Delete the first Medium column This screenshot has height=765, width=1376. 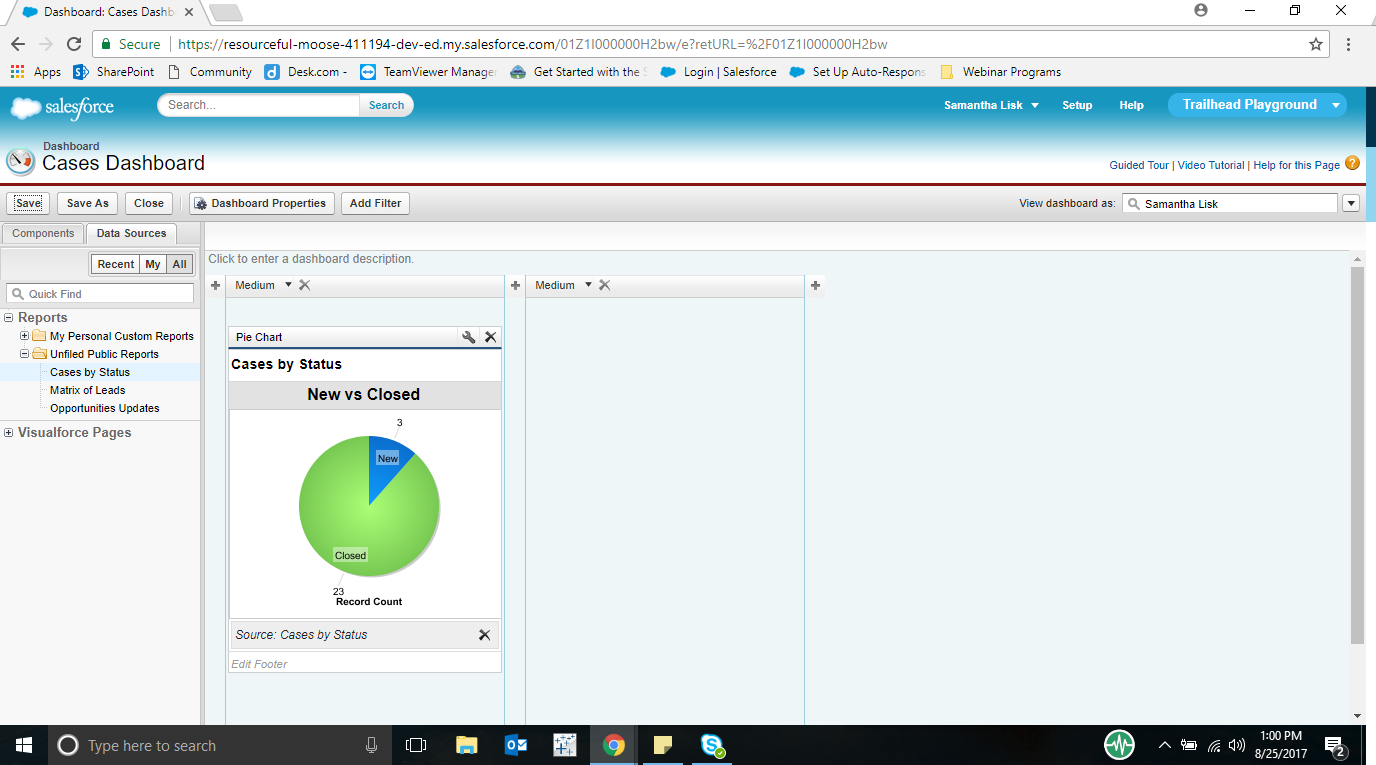click(305, 285)
